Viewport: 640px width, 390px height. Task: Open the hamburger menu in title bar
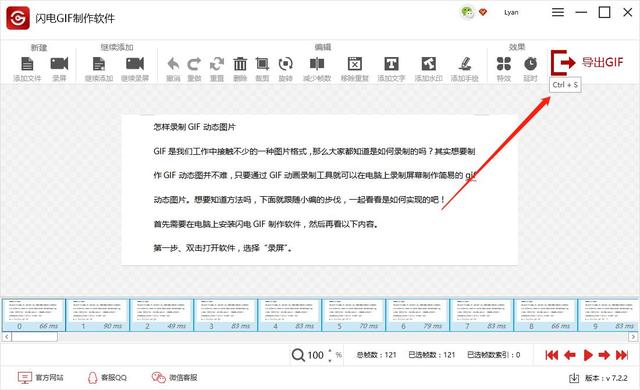pos(558,13)
